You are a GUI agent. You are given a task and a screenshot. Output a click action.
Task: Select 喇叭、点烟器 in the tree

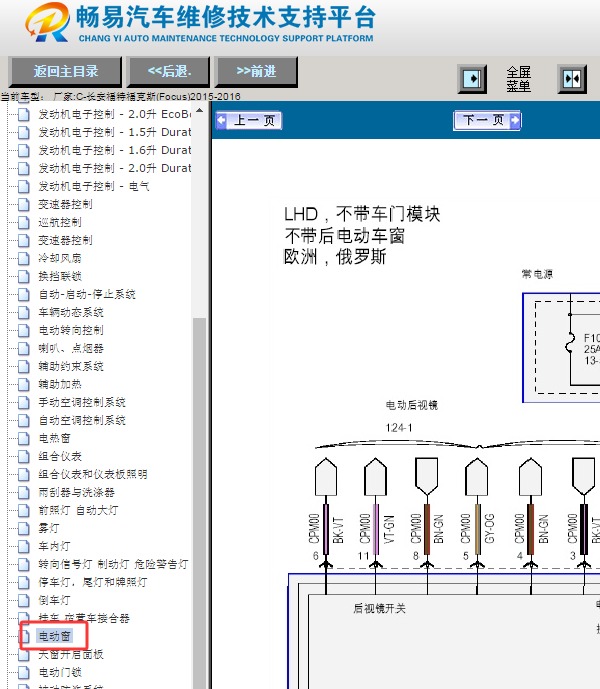point(71,348)
